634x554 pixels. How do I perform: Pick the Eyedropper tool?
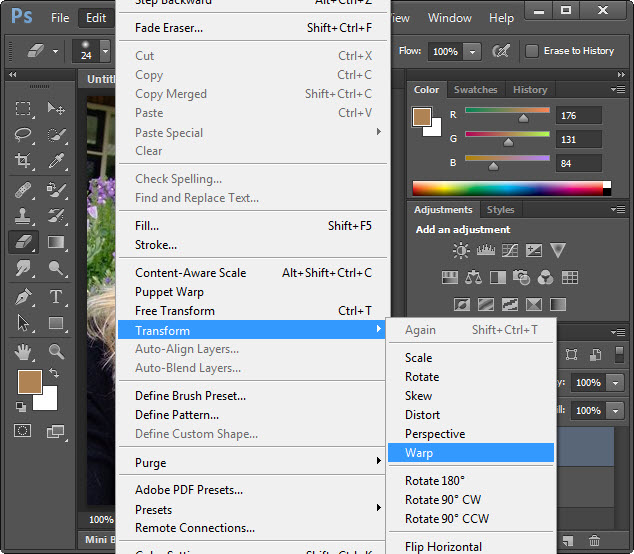coord(56,160)
